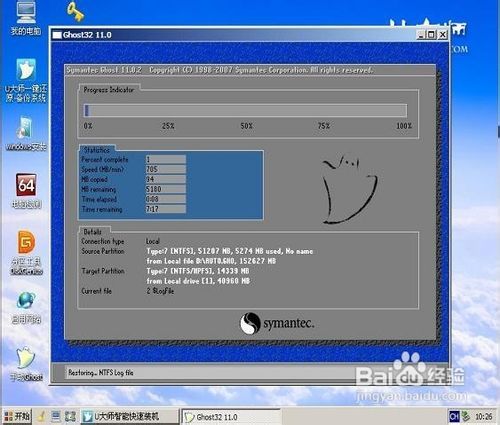The height and width of the screenshot is (425, 500).
Task: Select the Ghost32 11.0 taskbar button
Action: (231, 417)
